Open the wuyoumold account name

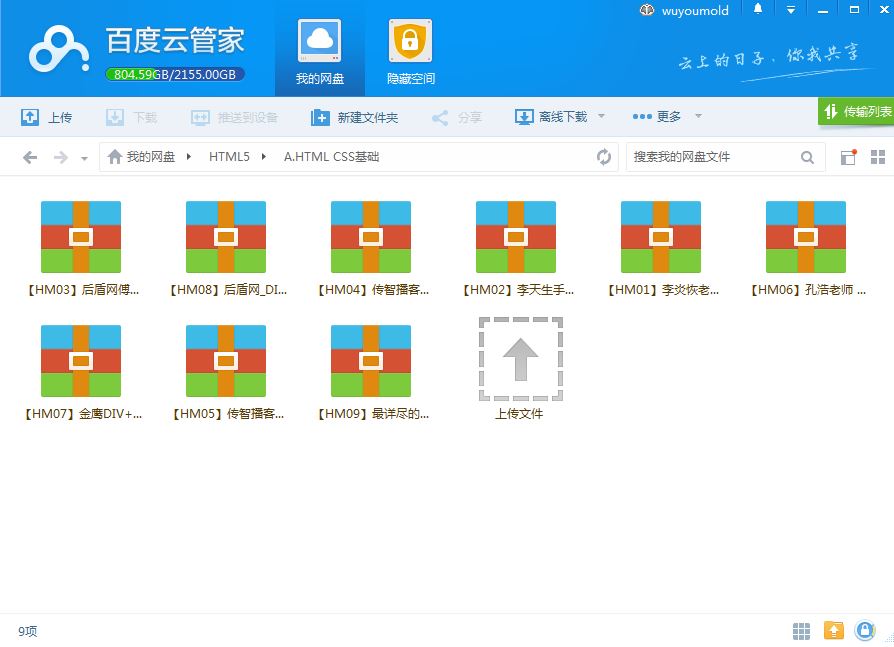coord(694,10)
